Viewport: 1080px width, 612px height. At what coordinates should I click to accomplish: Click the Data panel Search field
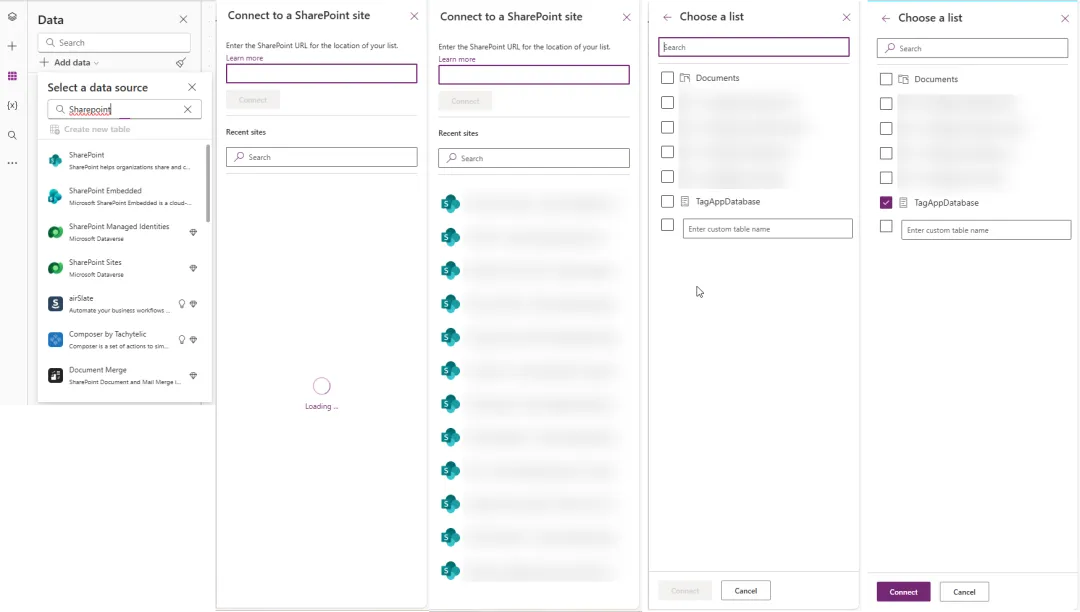pos(114,43)
